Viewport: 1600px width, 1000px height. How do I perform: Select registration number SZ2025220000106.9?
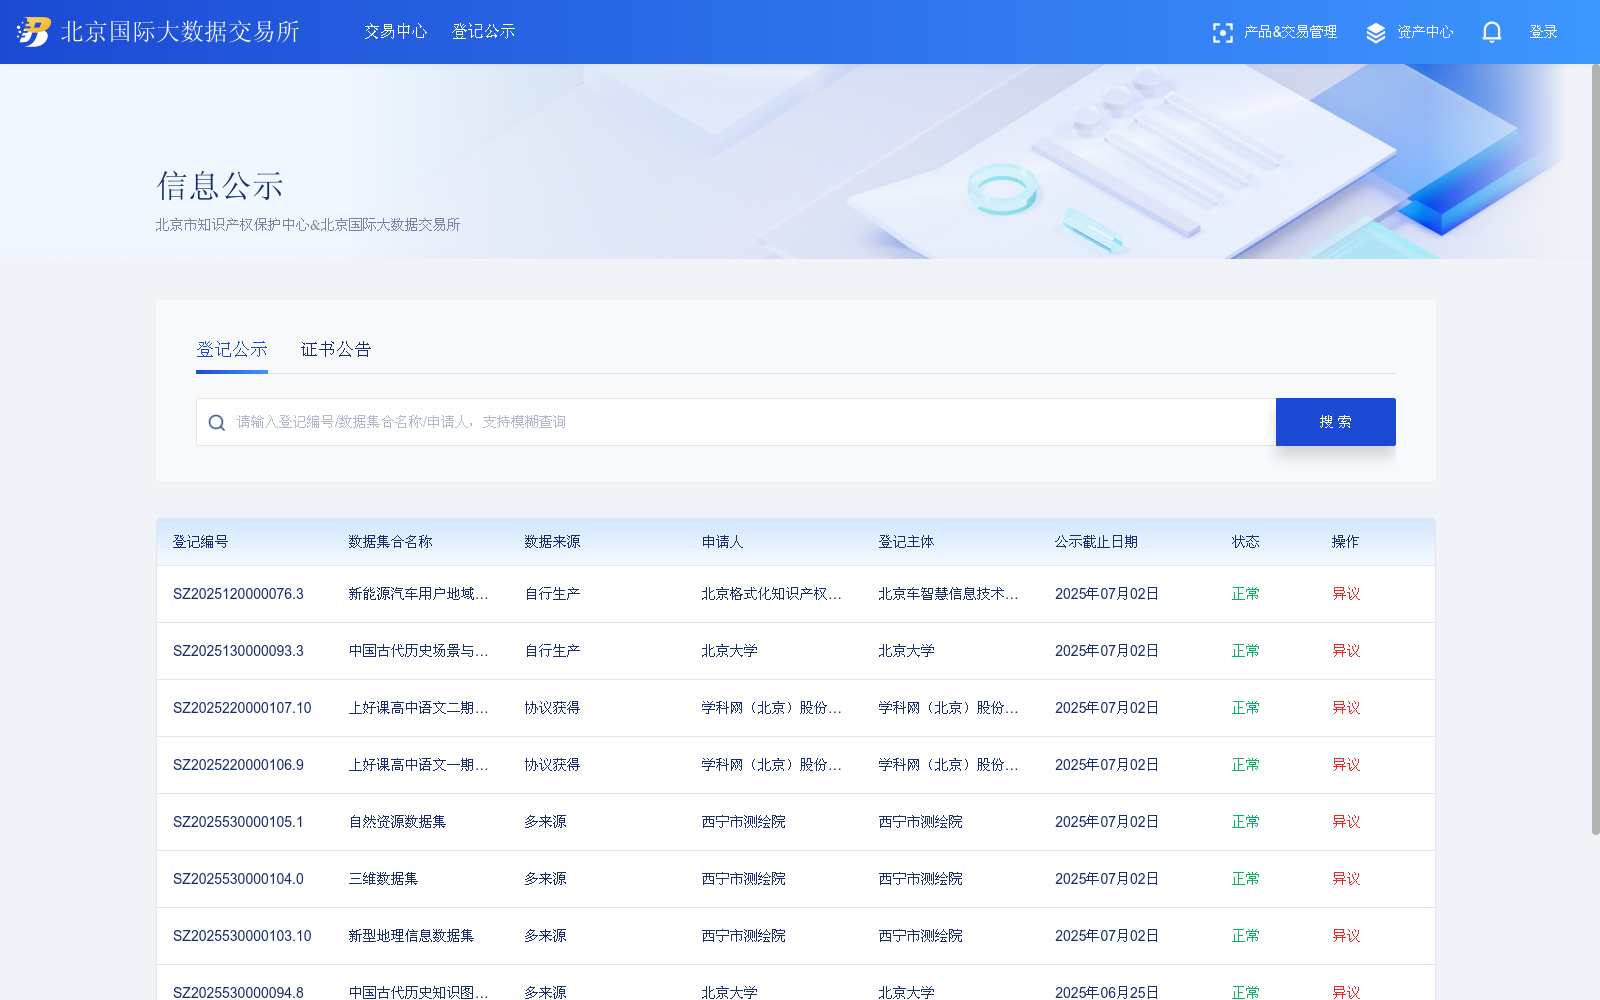238,765
